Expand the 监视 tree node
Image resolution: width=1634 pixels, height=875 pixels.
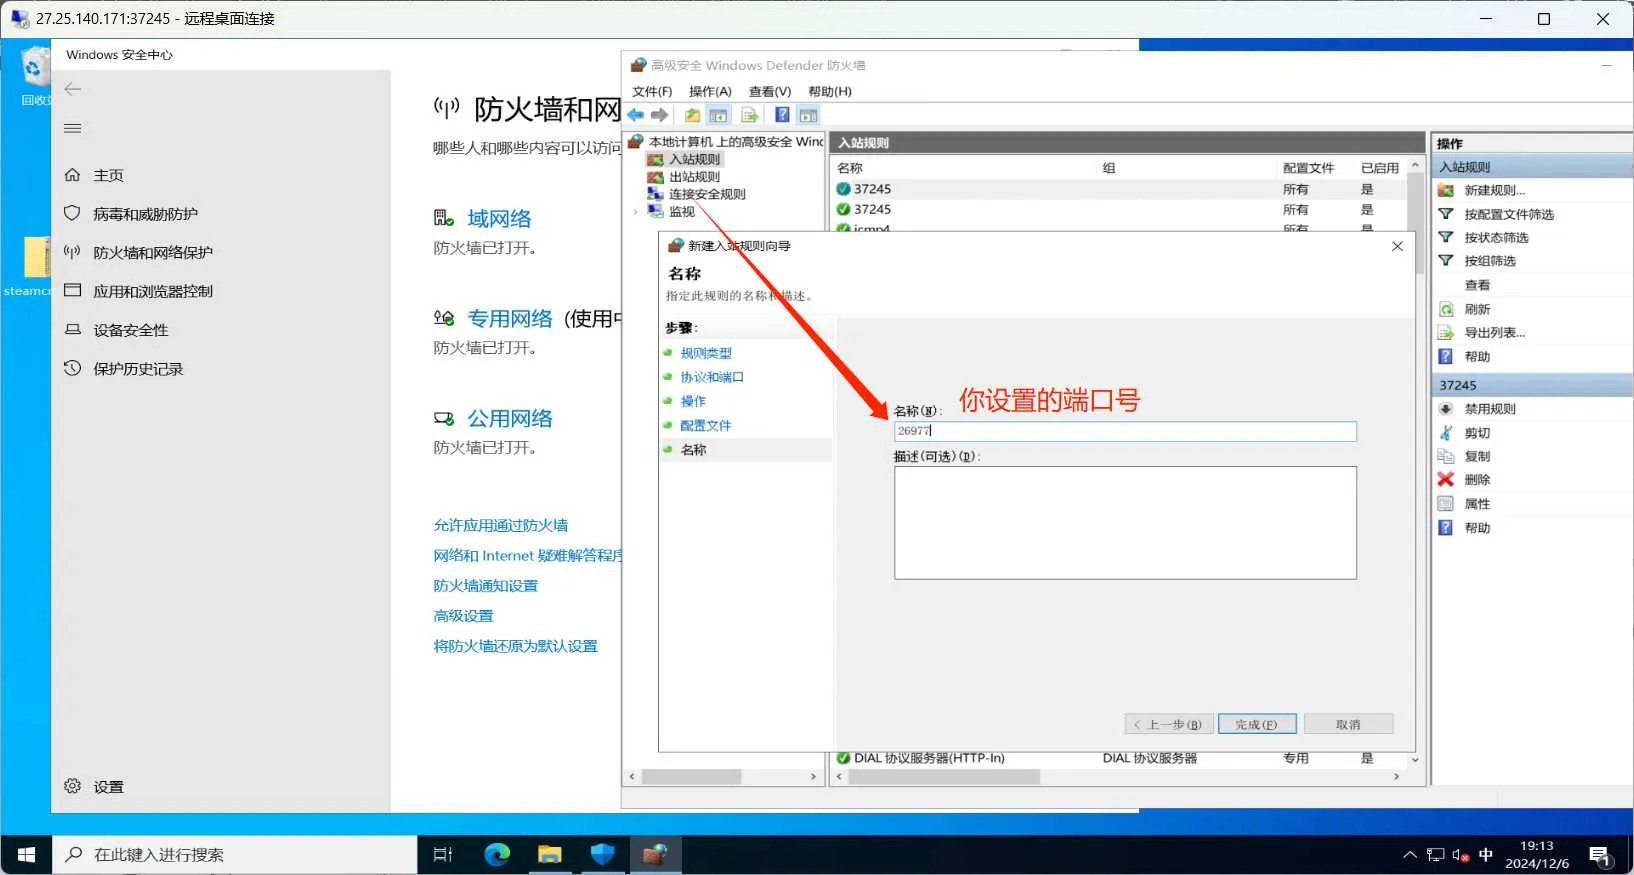pos(635,212)
